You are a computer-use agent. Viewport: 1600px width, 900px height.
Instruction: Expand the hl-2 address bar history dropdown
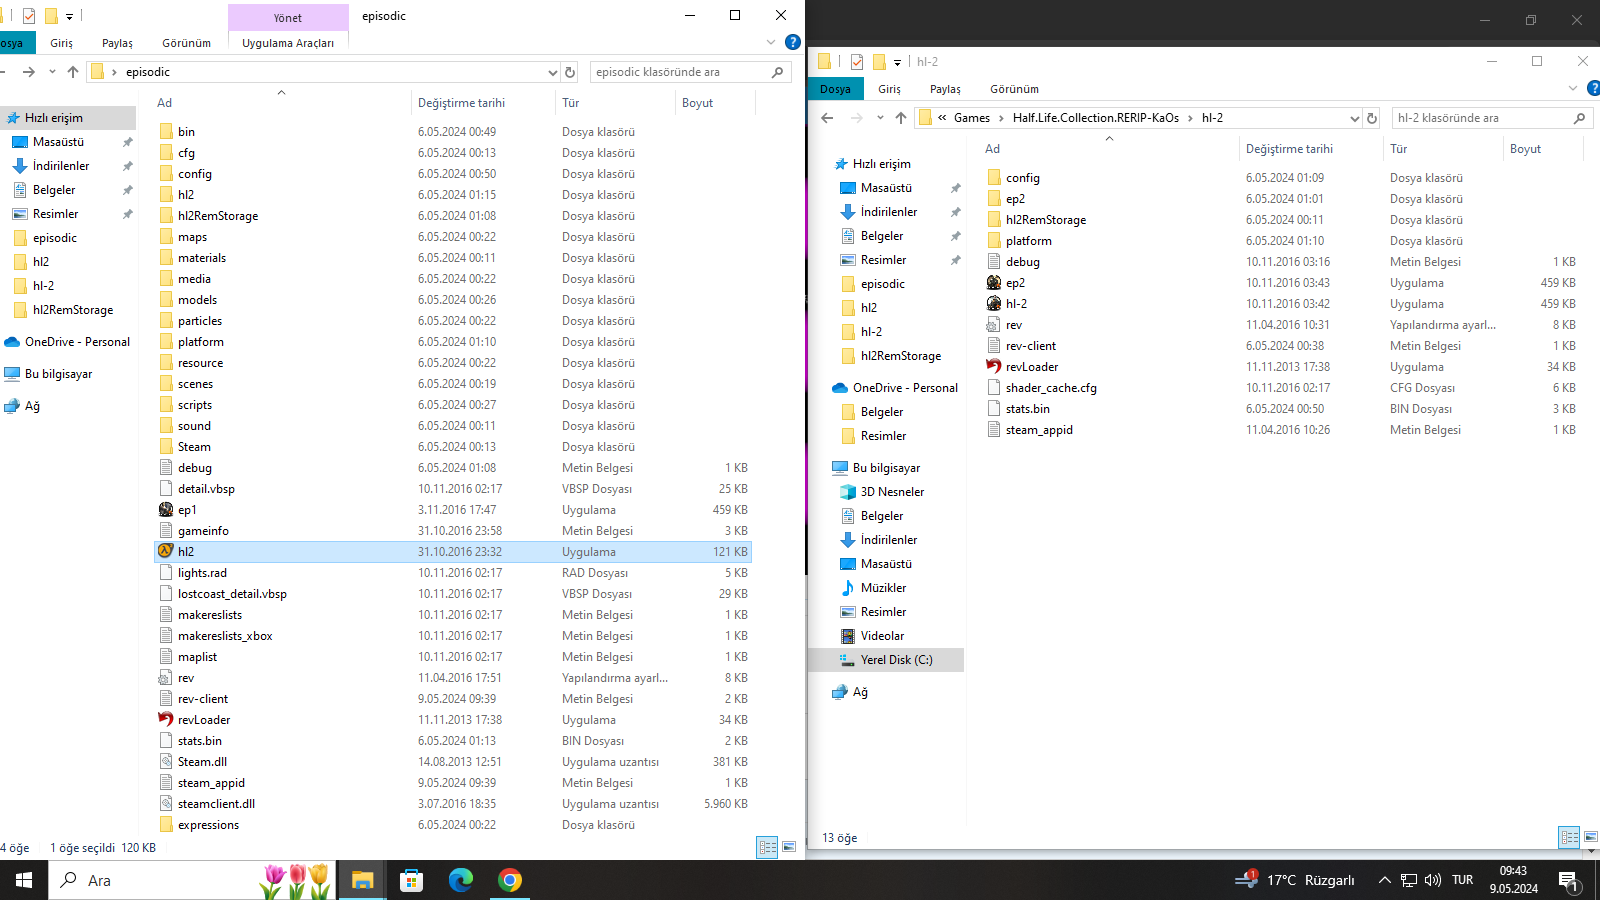click(1355, 118)
